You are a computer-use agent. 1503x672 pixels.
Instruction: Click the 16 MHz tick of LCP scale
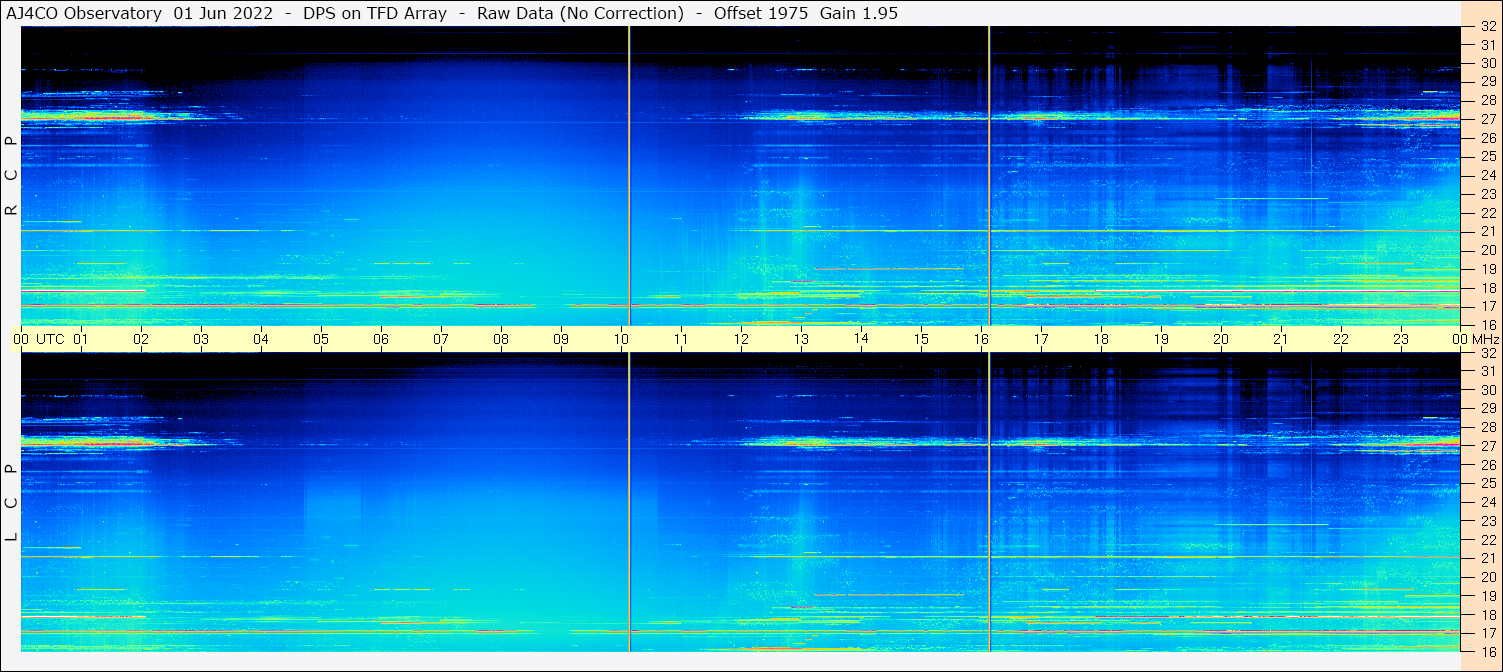click(1487, 651)
